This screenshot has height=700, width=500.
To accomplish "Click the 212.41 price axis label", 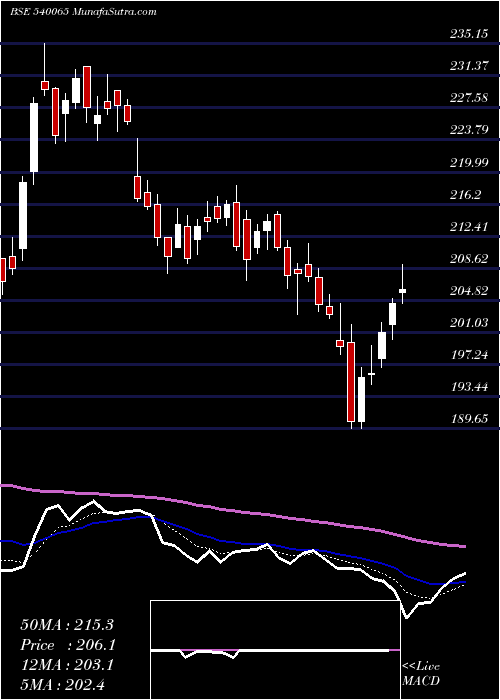I will (469, 227).
